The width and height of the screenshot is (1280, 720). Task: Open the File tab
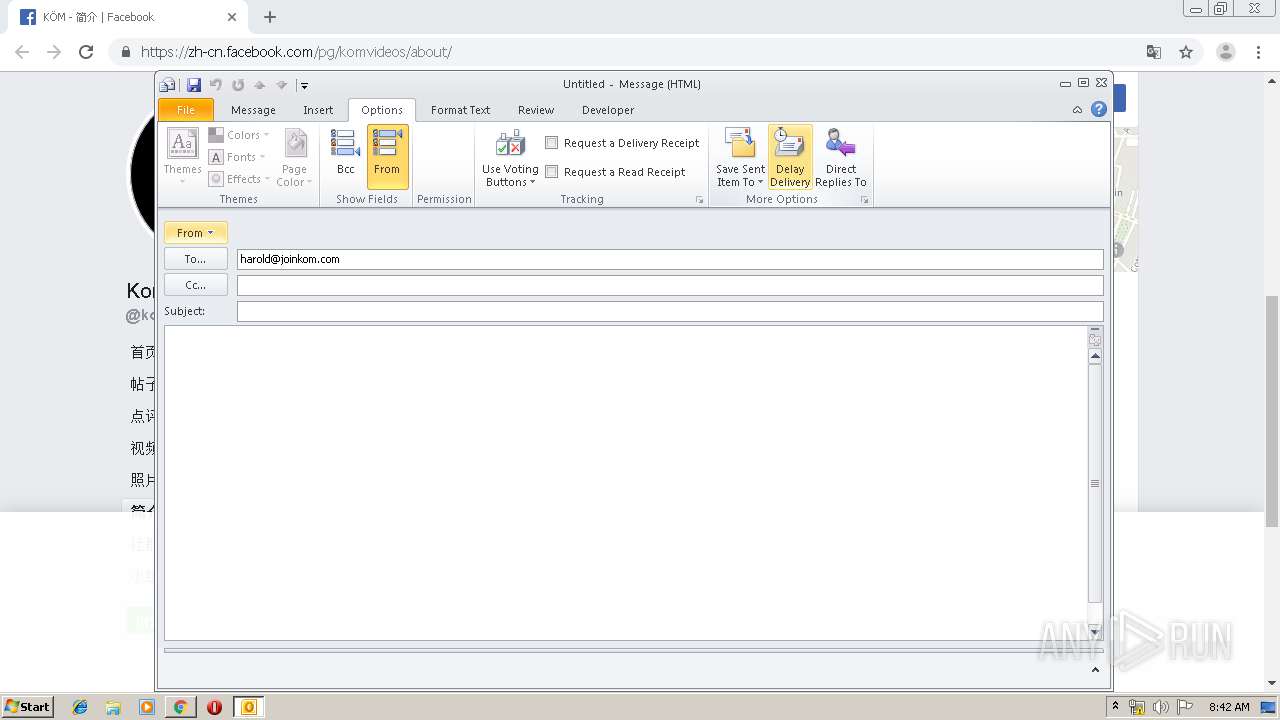coord(186,110)
